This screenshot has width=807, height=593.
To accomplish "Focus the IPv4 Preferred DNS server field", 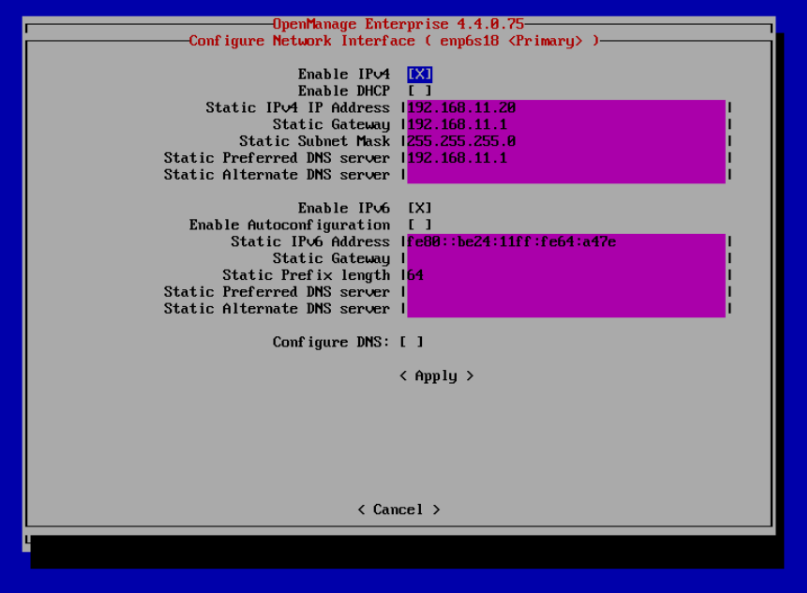I will coord(566,158).
